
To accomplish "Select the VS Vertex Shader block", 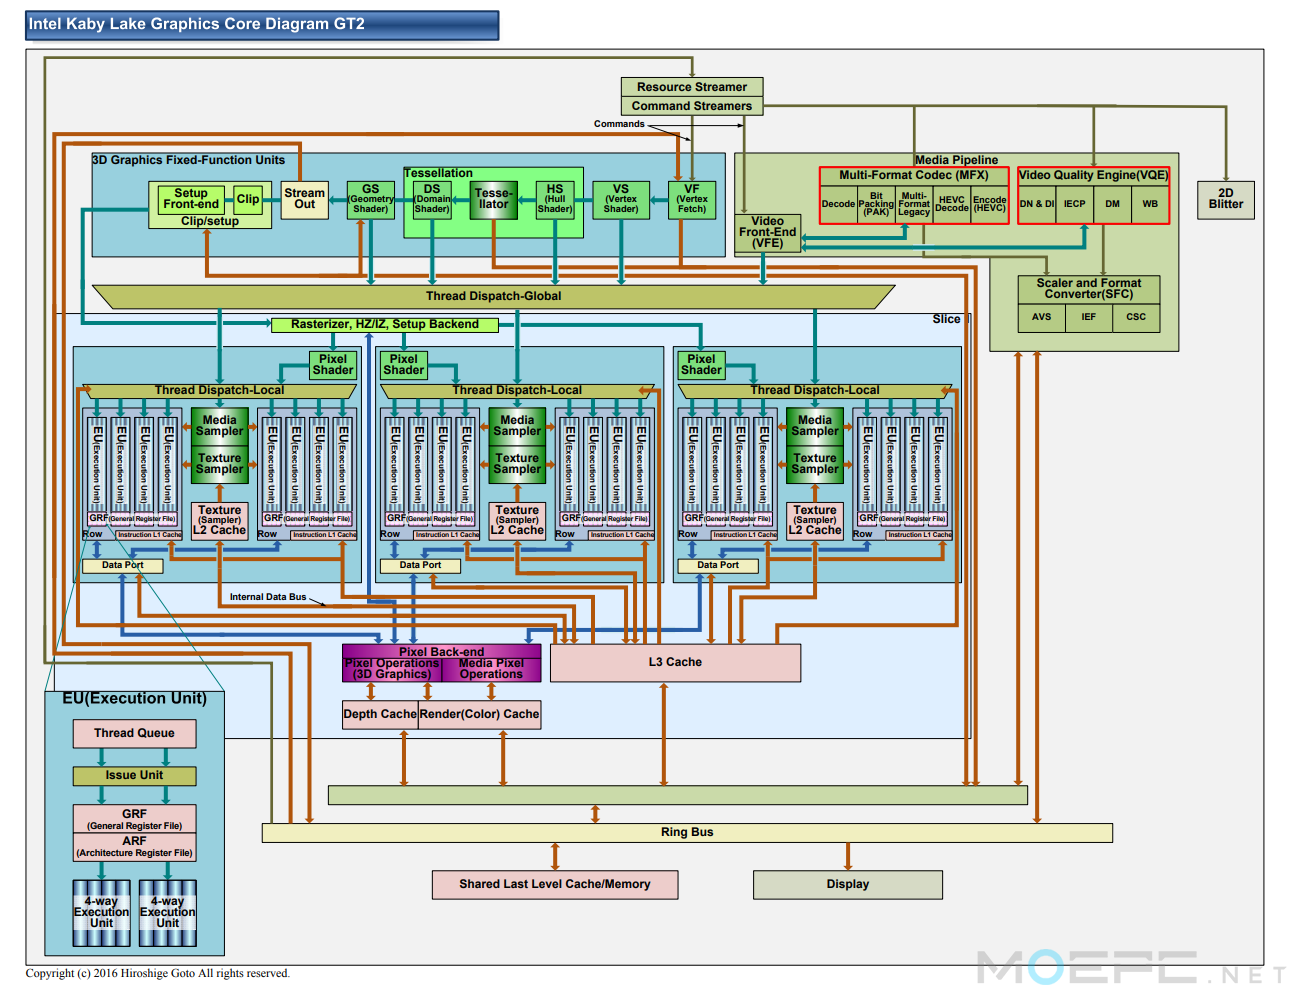I will point(621,199).
